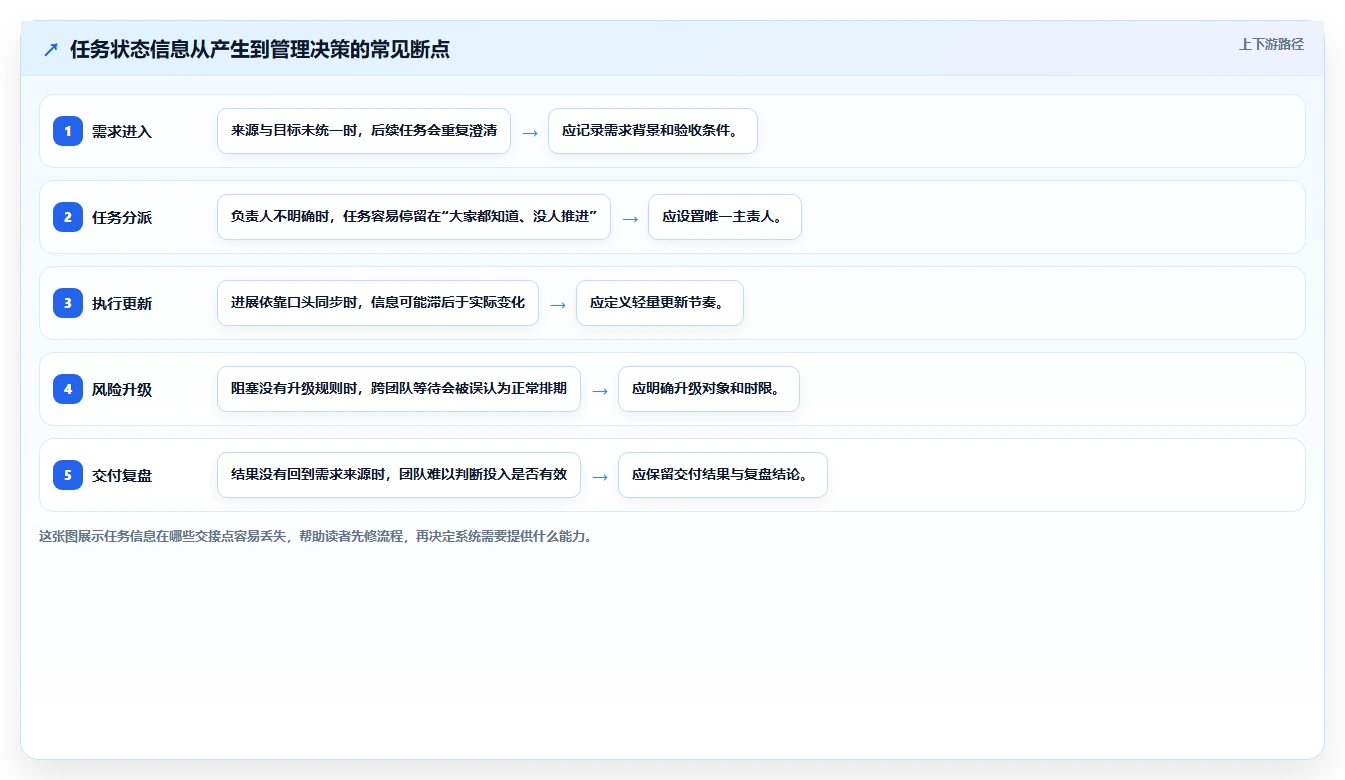Click step number badge 3
Screen dimensions: 1345x780
(68, 303)
